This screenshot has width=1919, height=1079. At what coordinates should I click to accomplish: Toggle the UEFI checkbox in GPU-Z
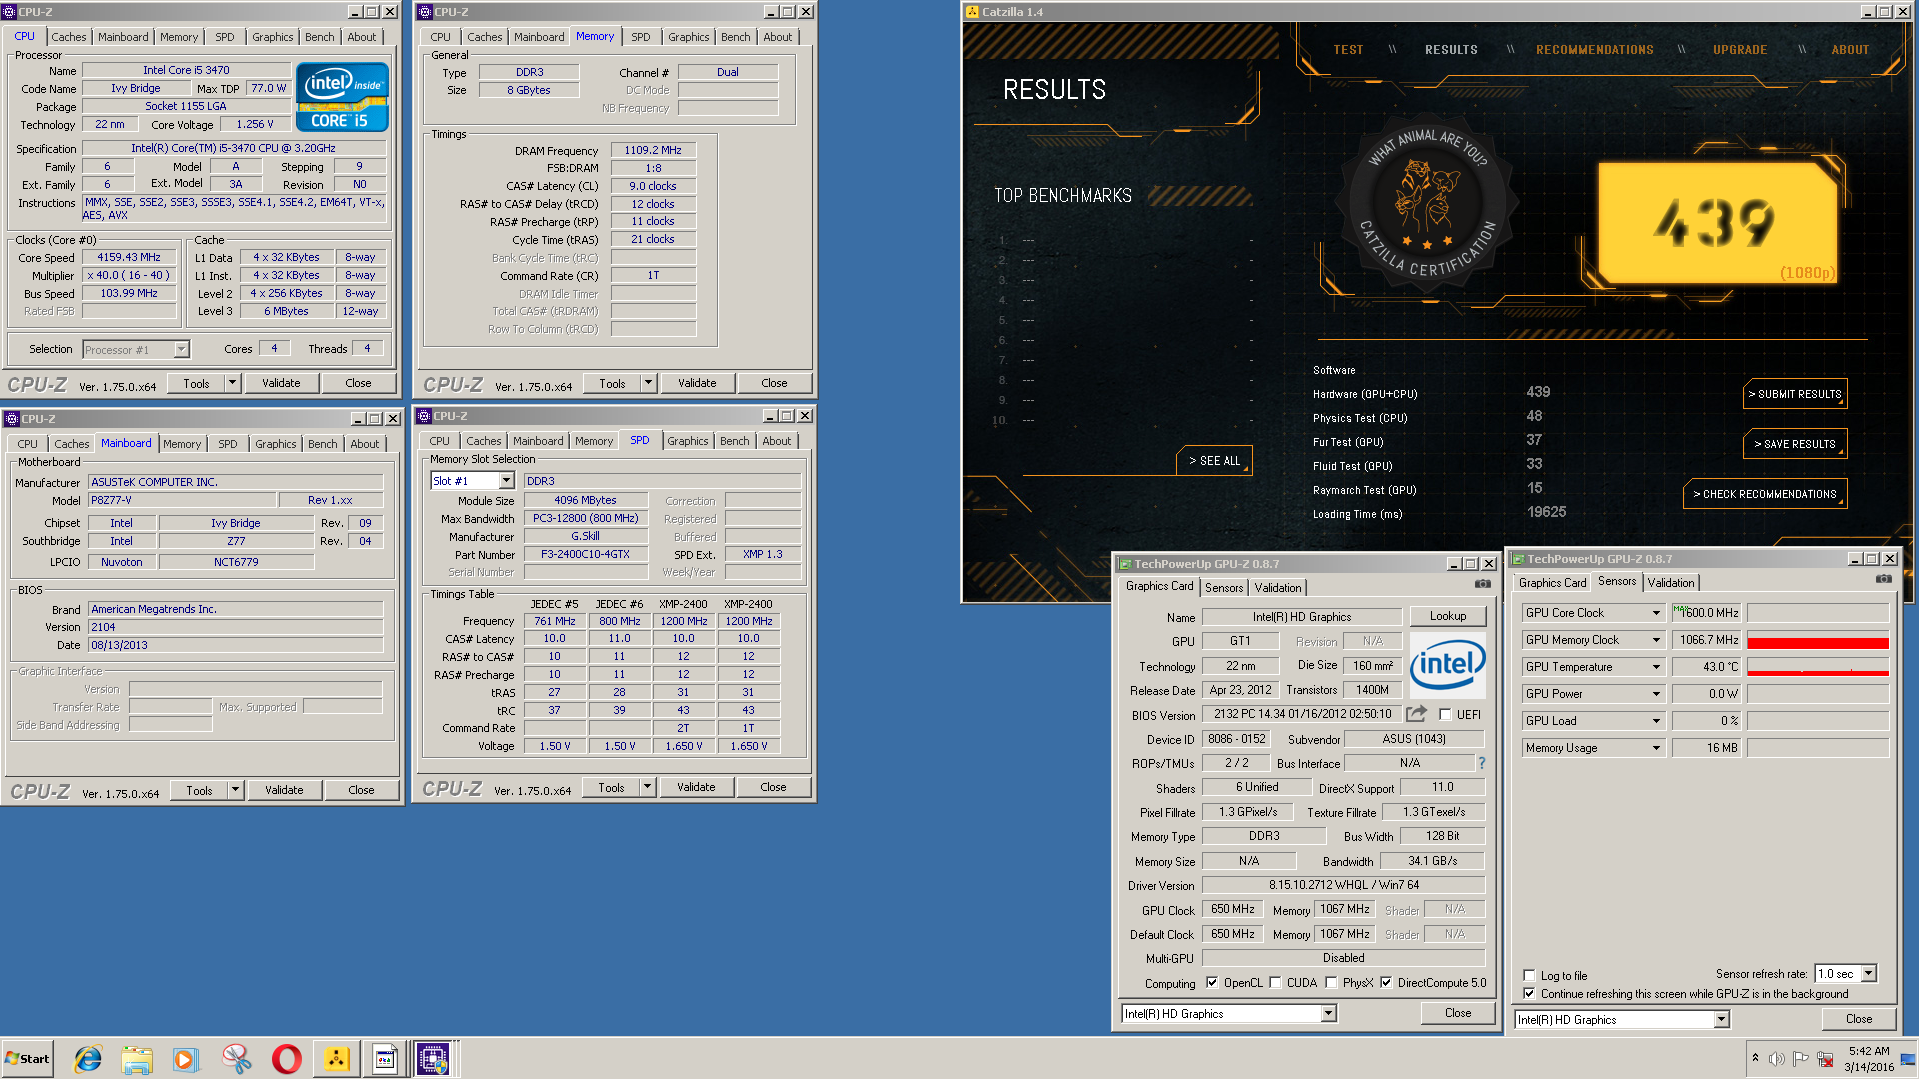click(1445, 714)
